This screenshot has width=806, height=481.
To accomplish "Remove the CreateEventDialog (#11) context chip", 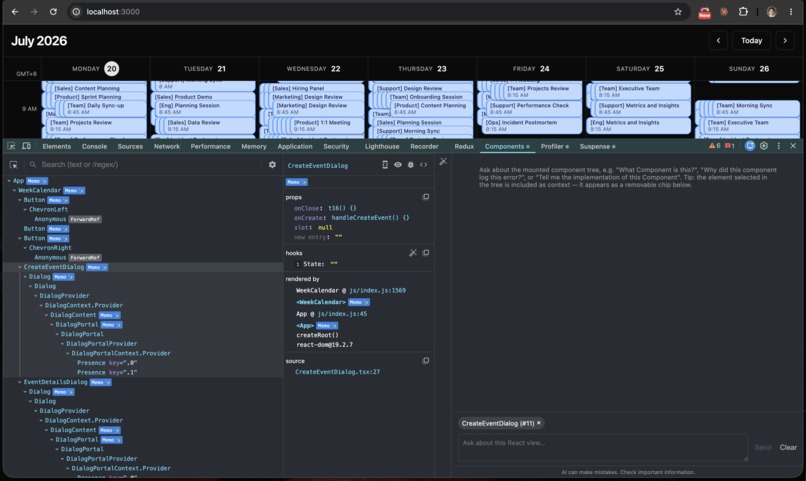I will tap(539, 423).
